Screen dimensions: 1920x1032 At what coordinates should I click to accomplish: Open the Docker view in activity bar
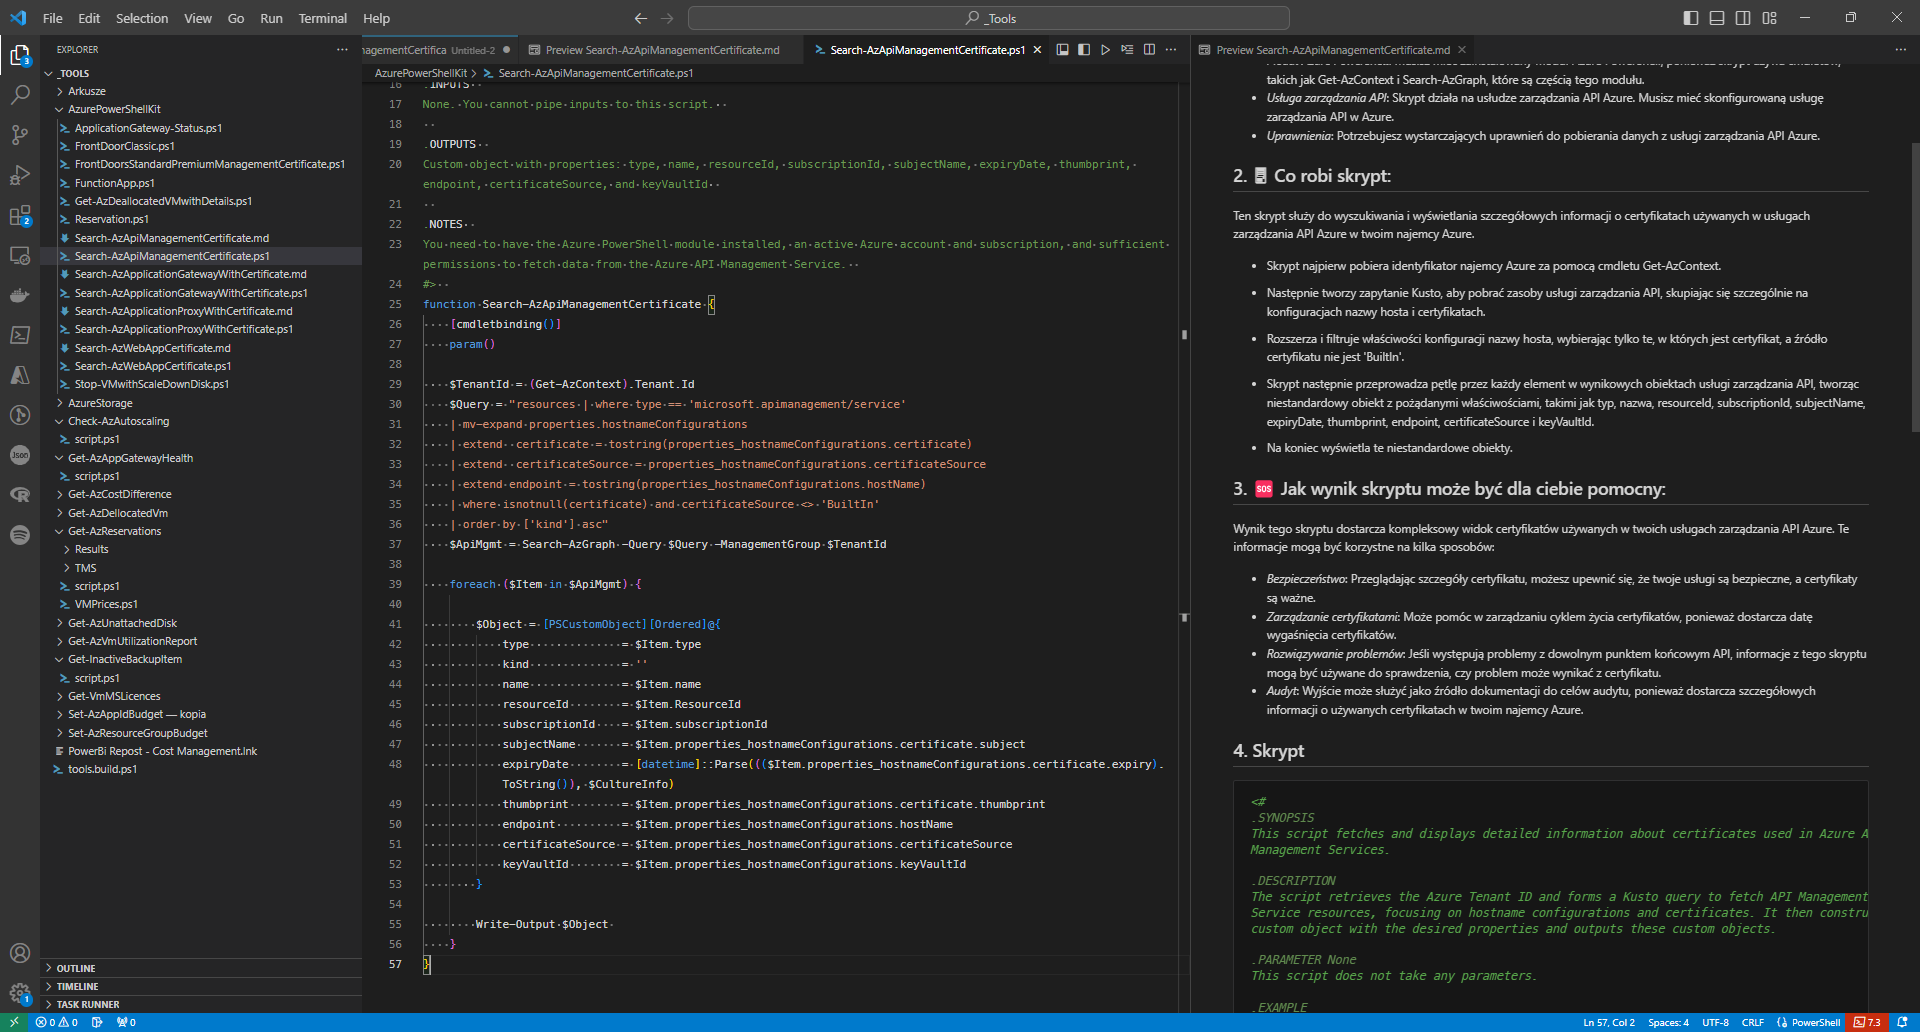20,295
